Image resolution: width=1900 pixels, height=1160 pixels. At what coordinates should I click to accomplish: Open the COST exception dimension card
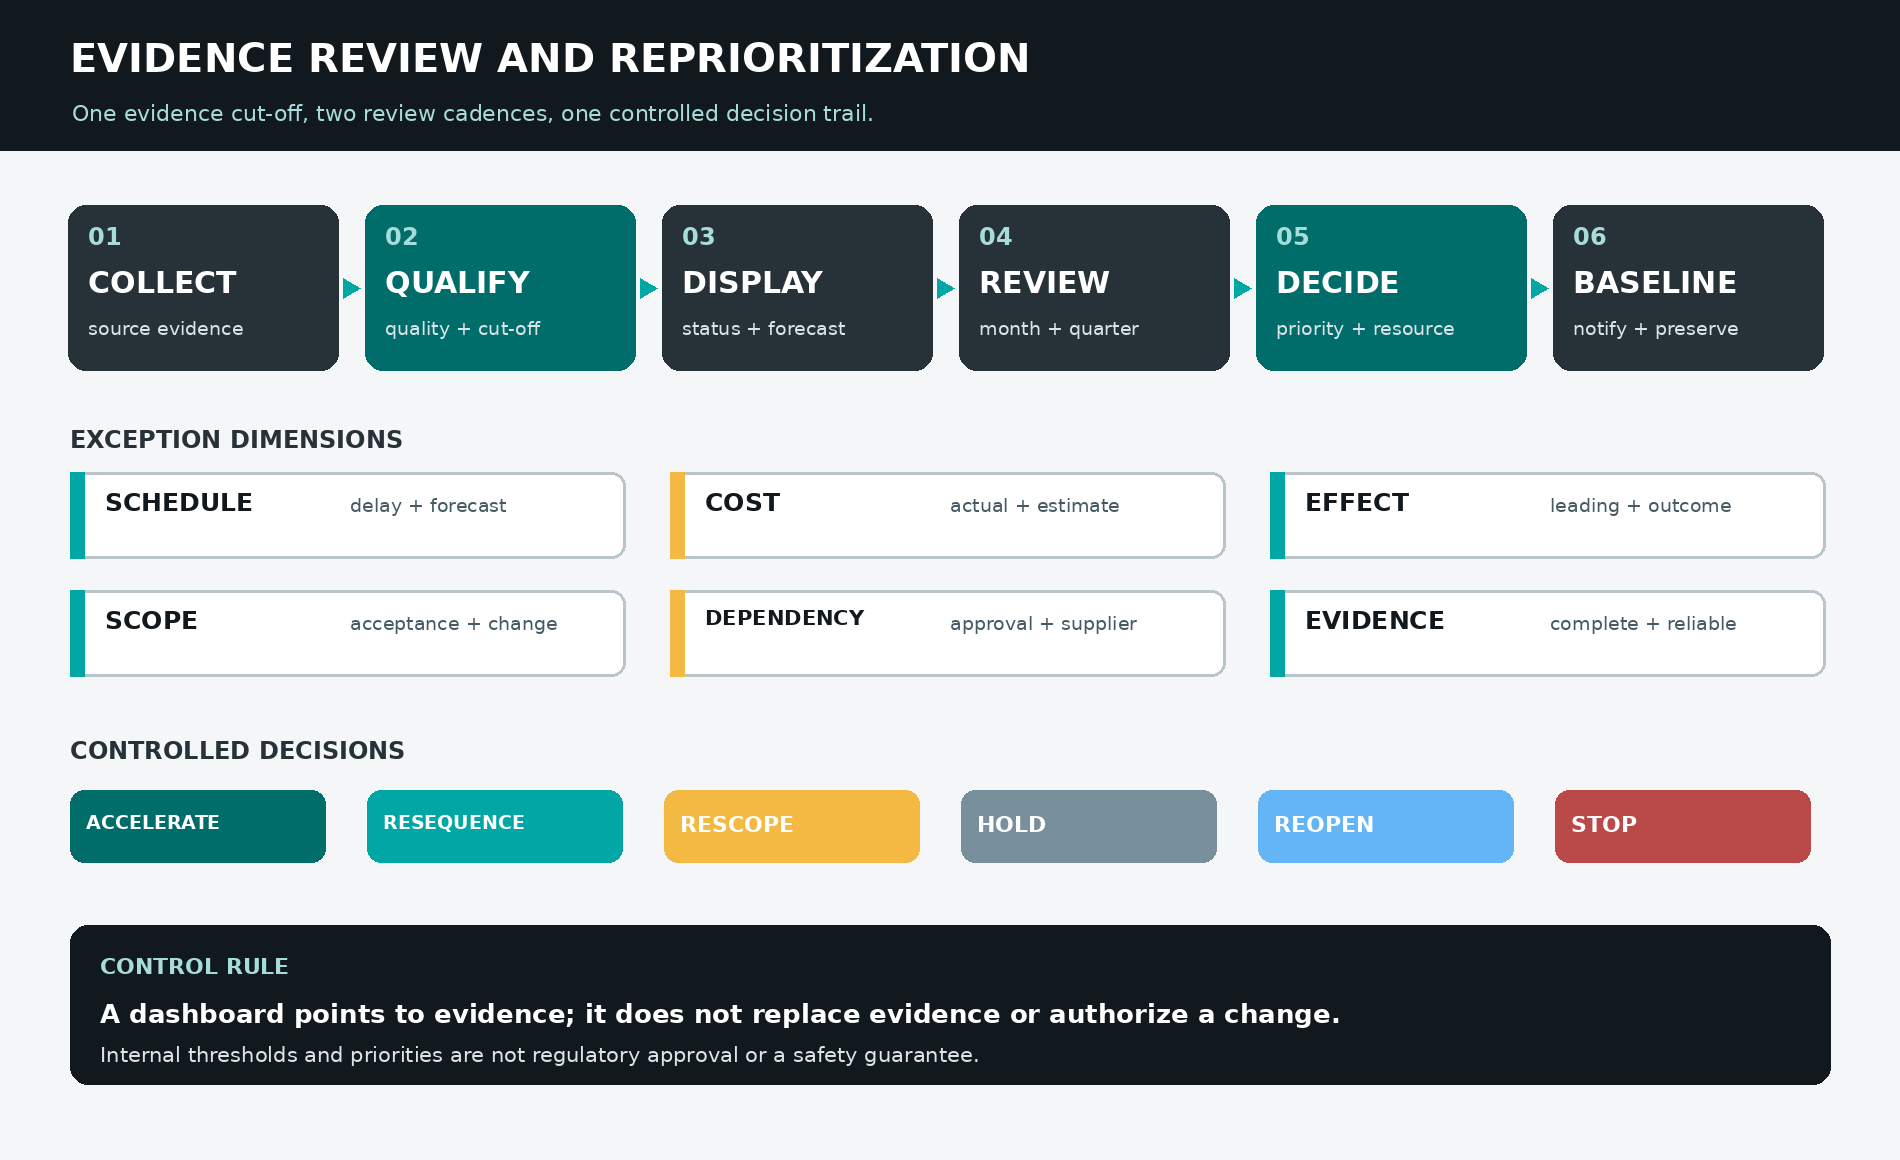click(x=948, y=515)
